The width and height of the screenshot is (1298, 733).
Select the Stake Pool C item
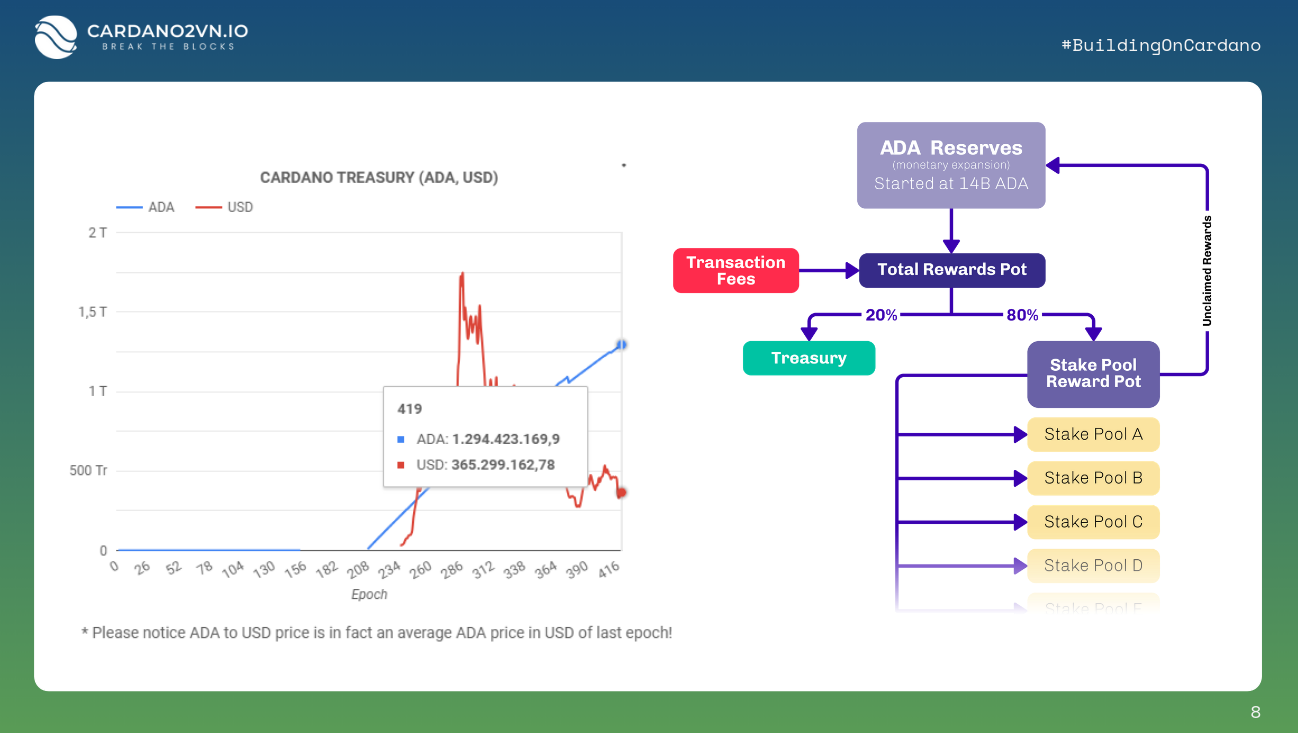click(x=1093, y=522)
